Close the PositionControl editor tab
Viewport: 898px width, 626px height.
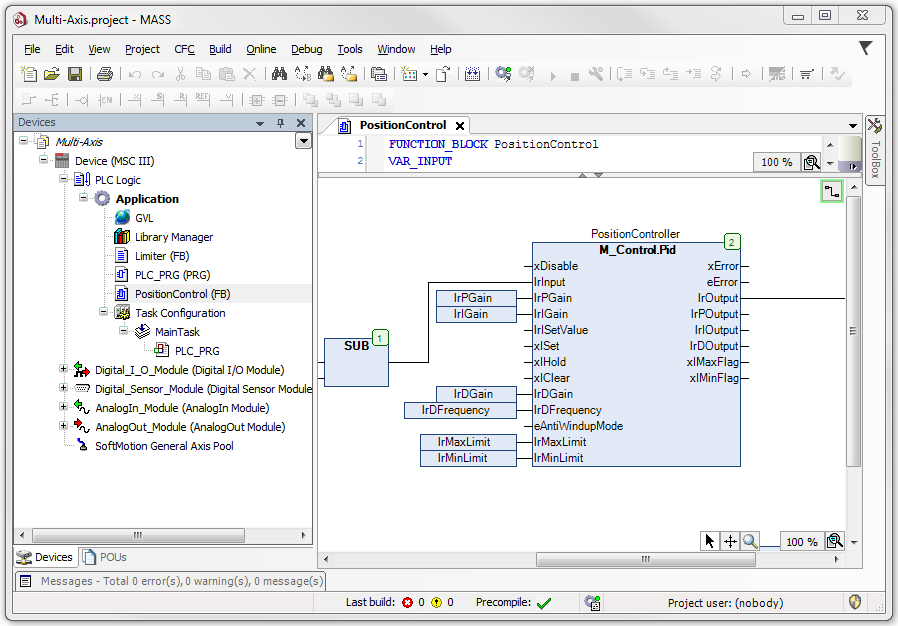(x=459, y=126)
